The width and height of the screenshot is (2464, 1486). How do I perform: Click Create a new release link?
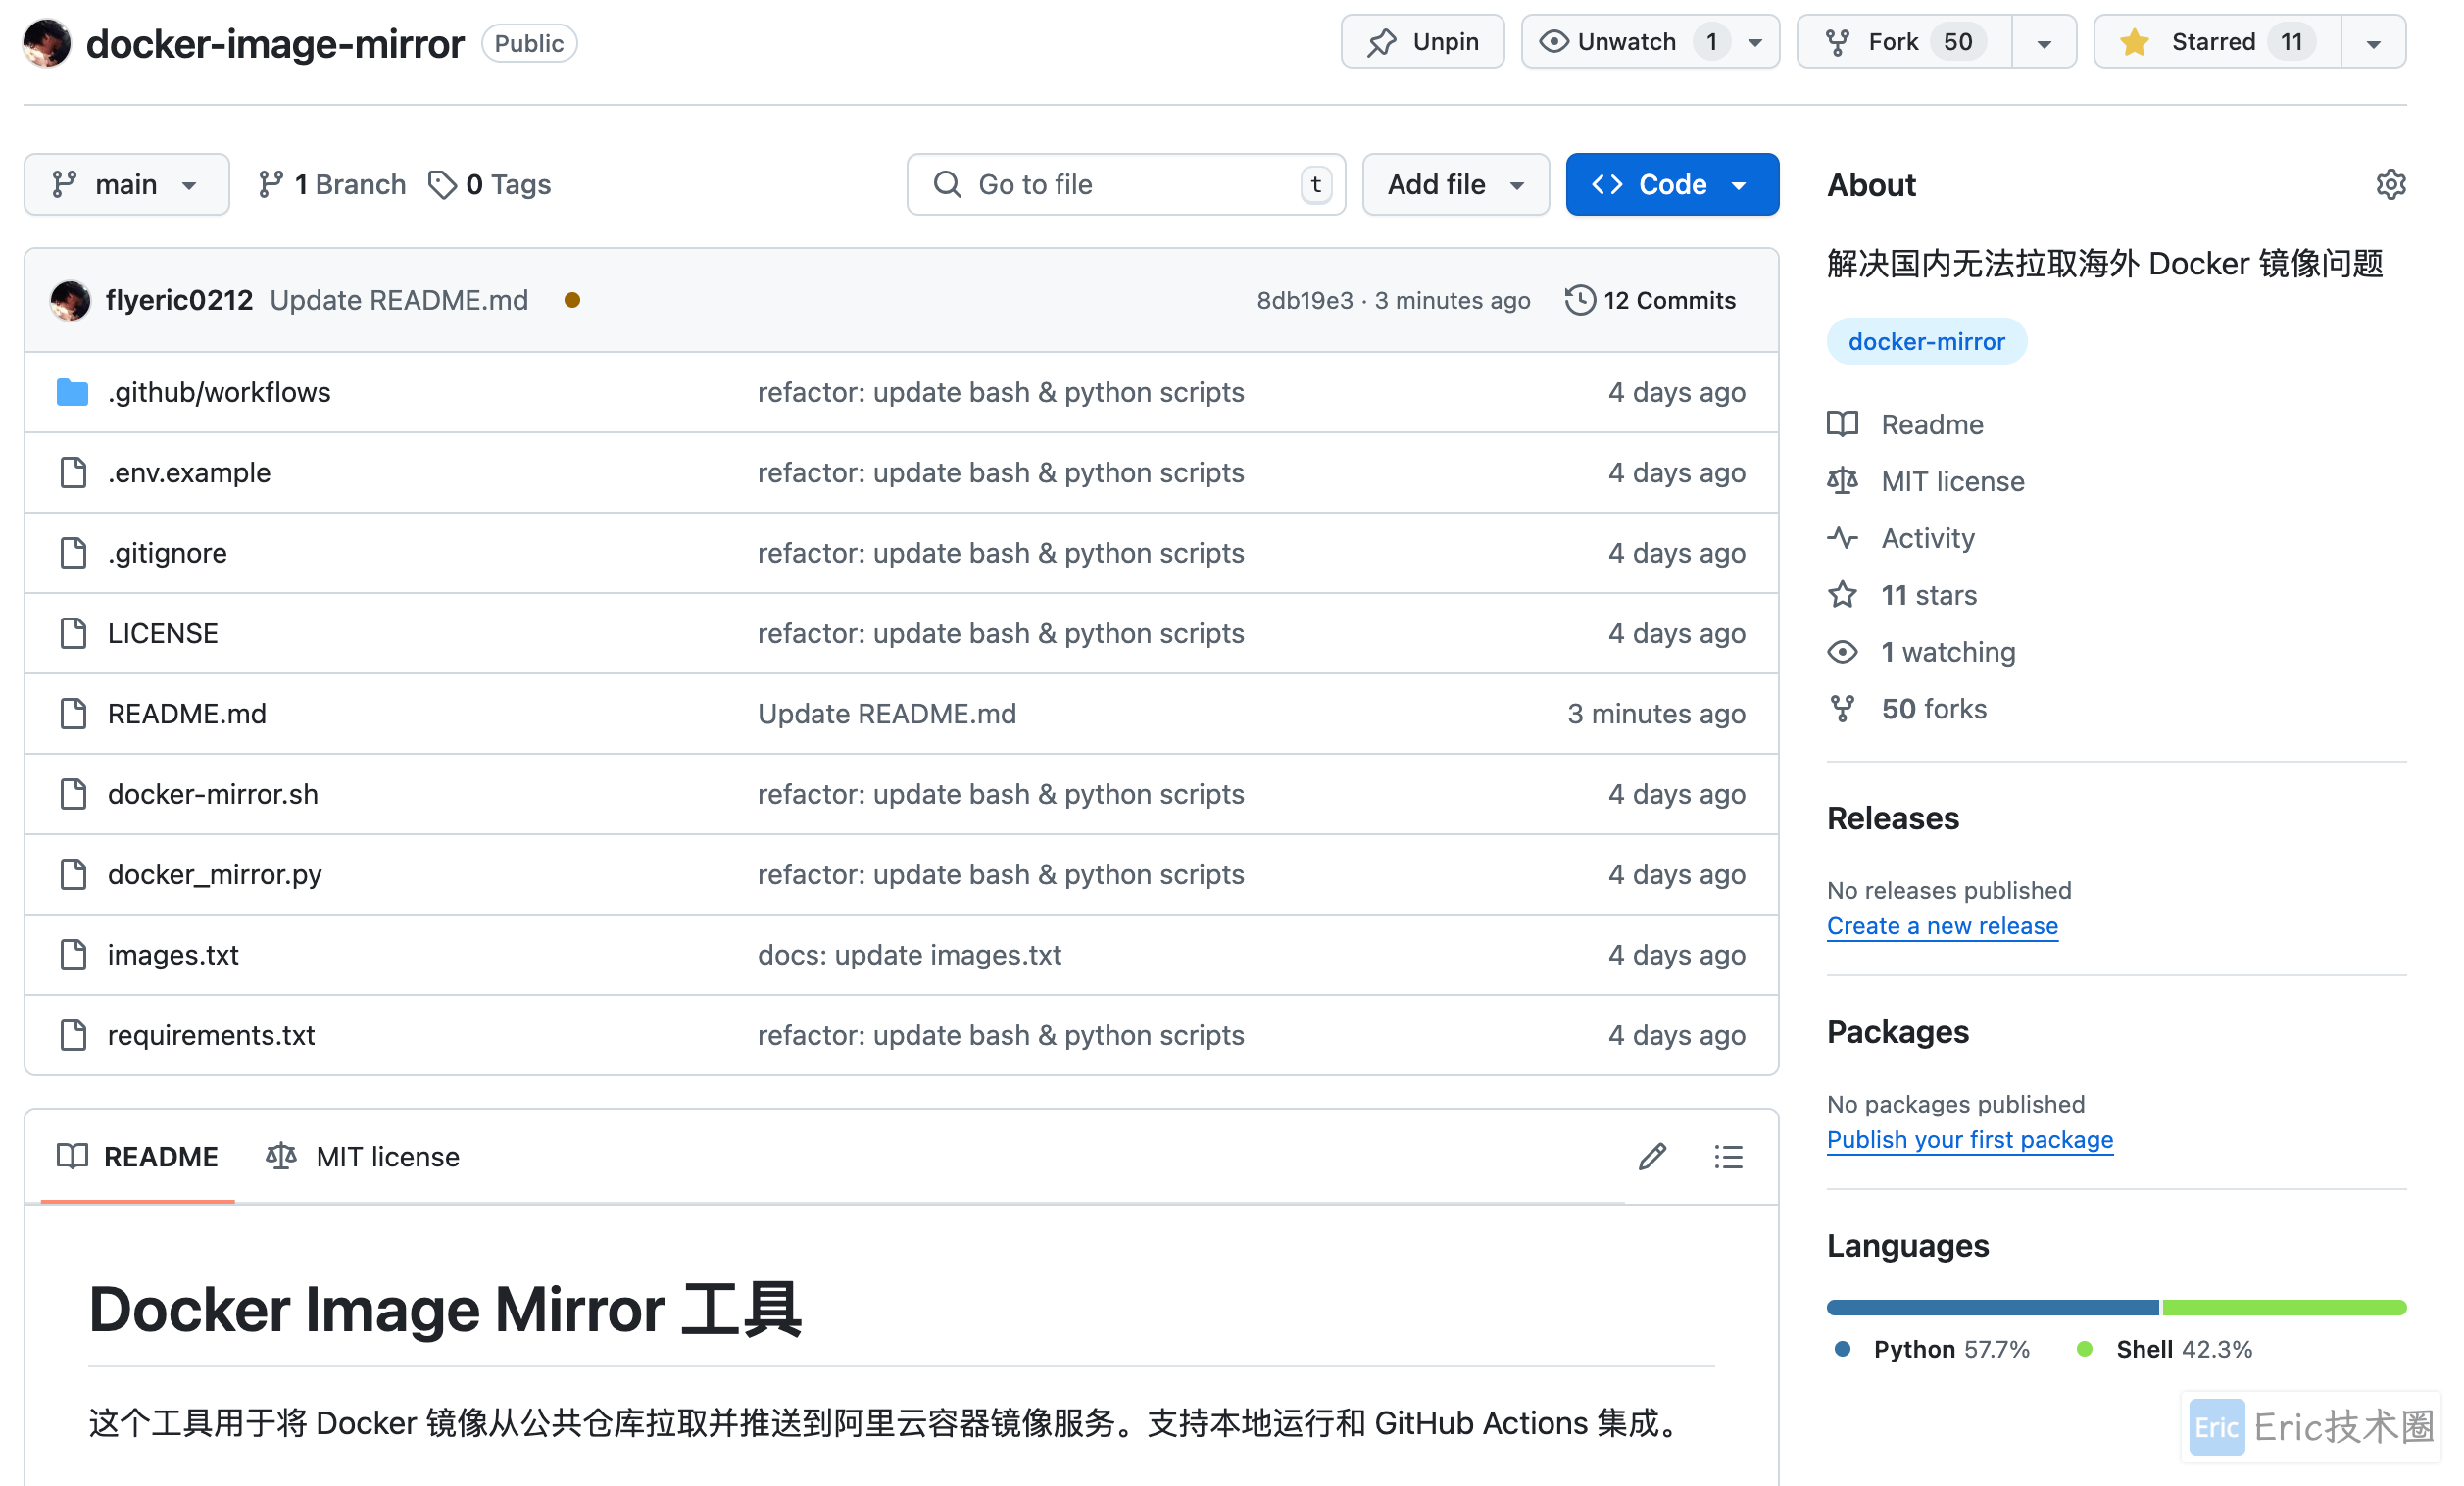pos(1942,925)
